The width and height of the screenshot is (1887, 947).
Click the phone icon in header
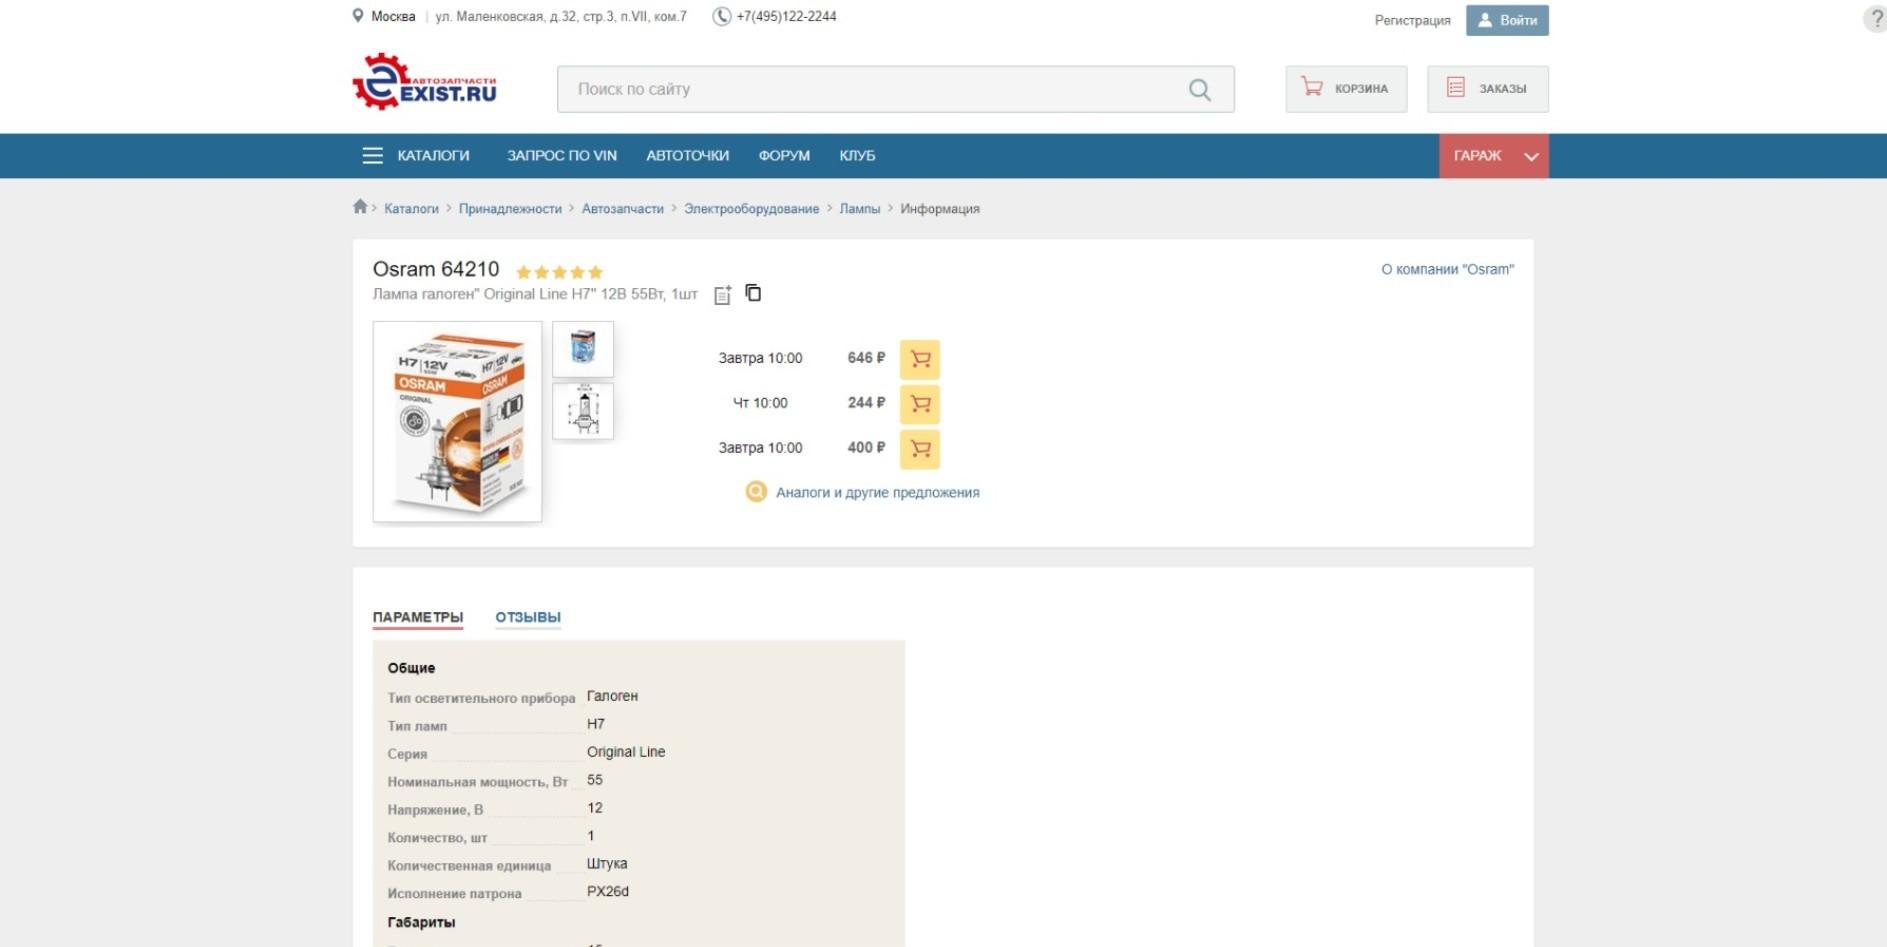coord(721,16)
